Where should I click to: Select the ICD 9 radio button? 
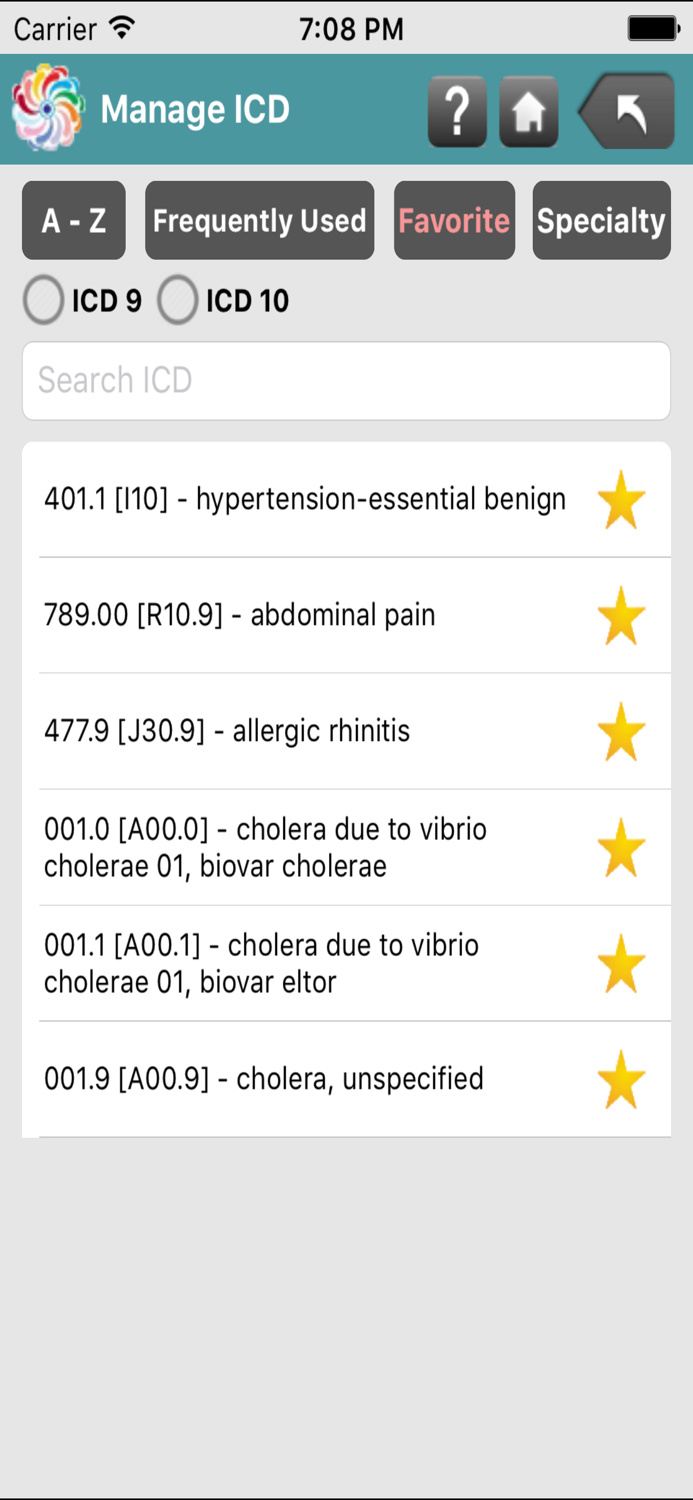point(43,300)
